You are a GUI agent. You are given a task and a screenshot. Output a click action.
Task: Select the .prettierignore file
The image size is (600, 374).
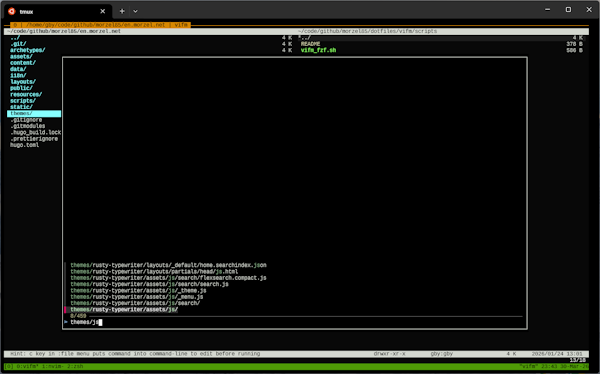coord(34,139)
